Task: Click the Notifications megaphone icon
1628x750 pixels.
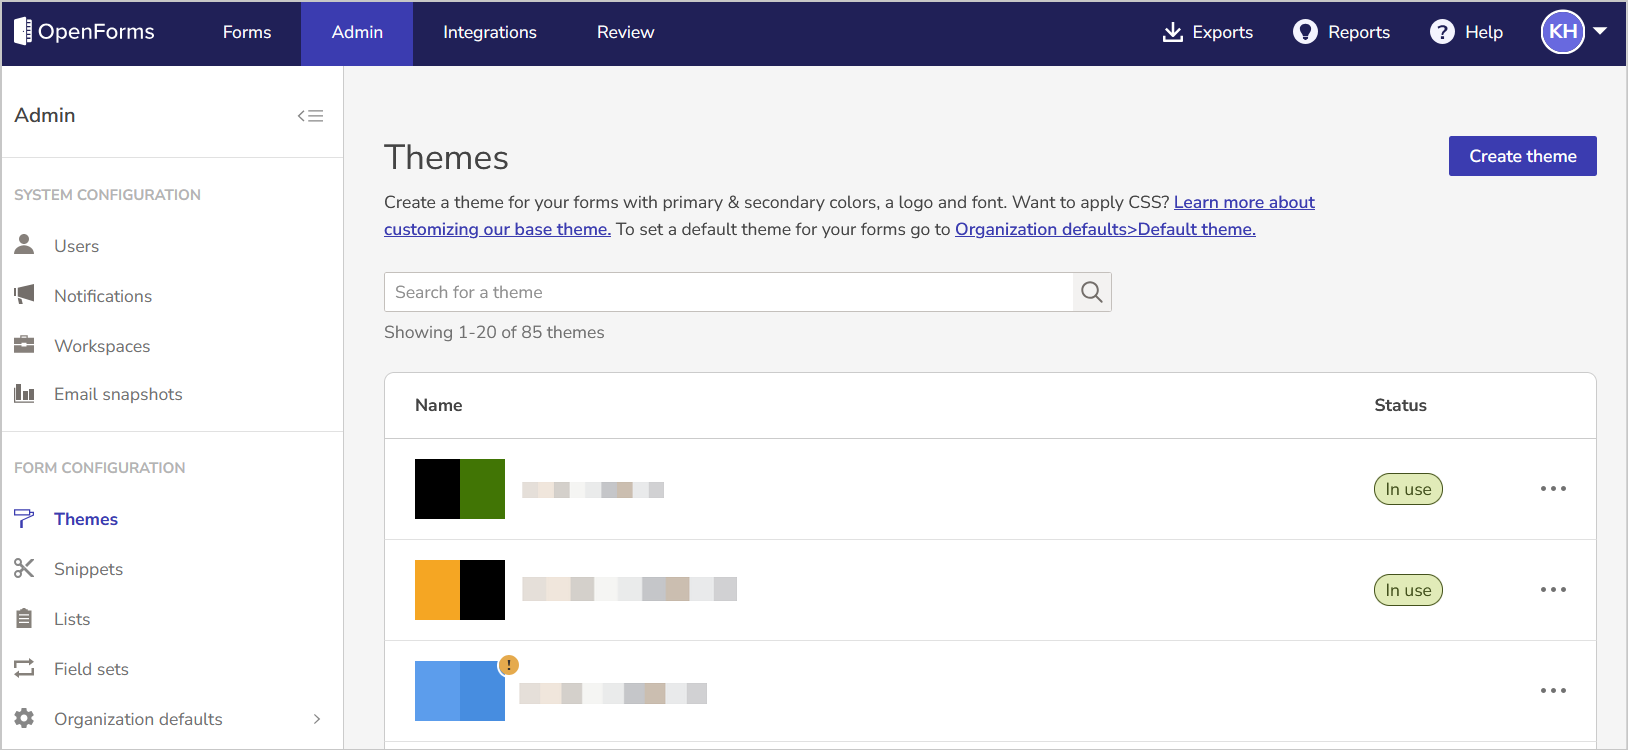Action: (x=25, y=294)
